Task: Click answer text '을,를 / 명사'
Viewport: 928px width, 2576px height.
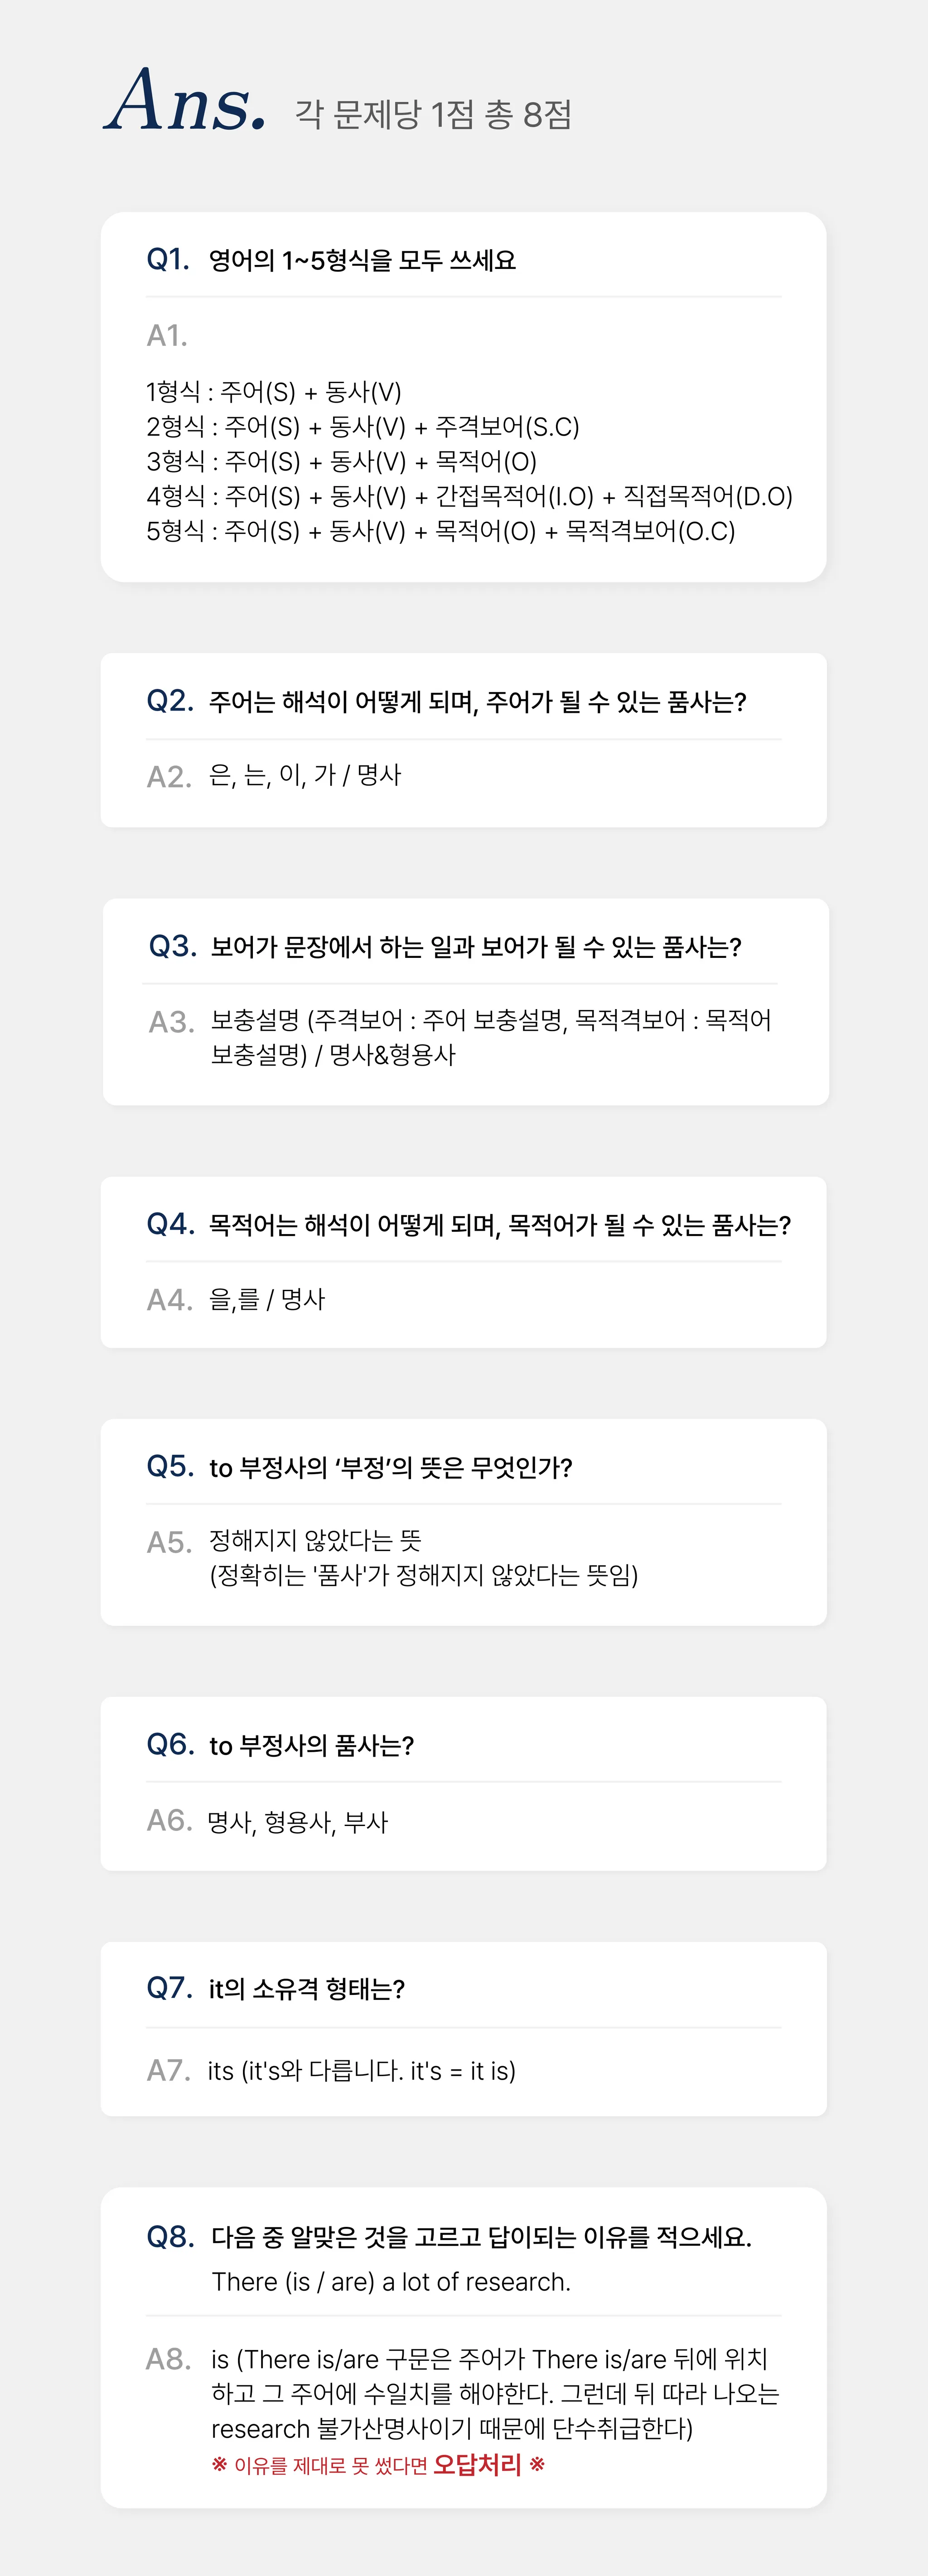Action: click(267, 1299)
